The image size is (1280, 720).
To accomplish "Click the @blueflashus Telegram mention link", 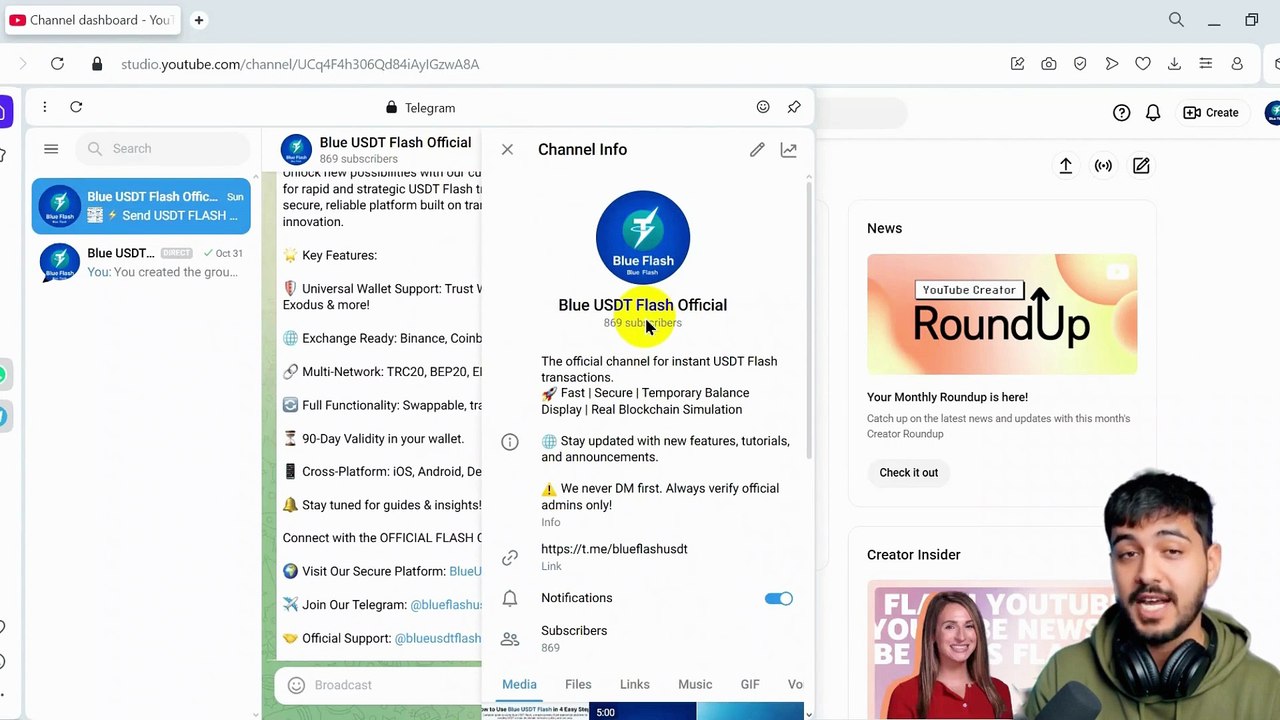I will click(x=446, y=605).
